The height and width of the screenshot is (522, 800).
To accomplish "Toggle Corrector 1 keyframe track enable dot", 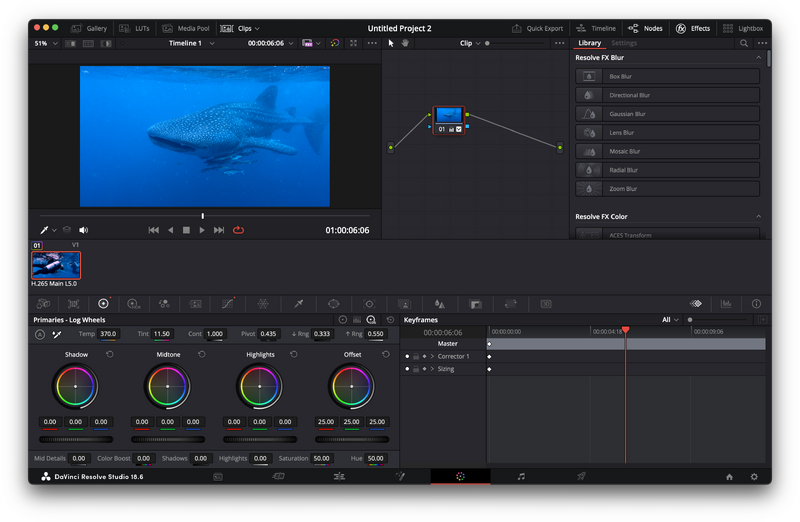I will (x=407, y=356).
